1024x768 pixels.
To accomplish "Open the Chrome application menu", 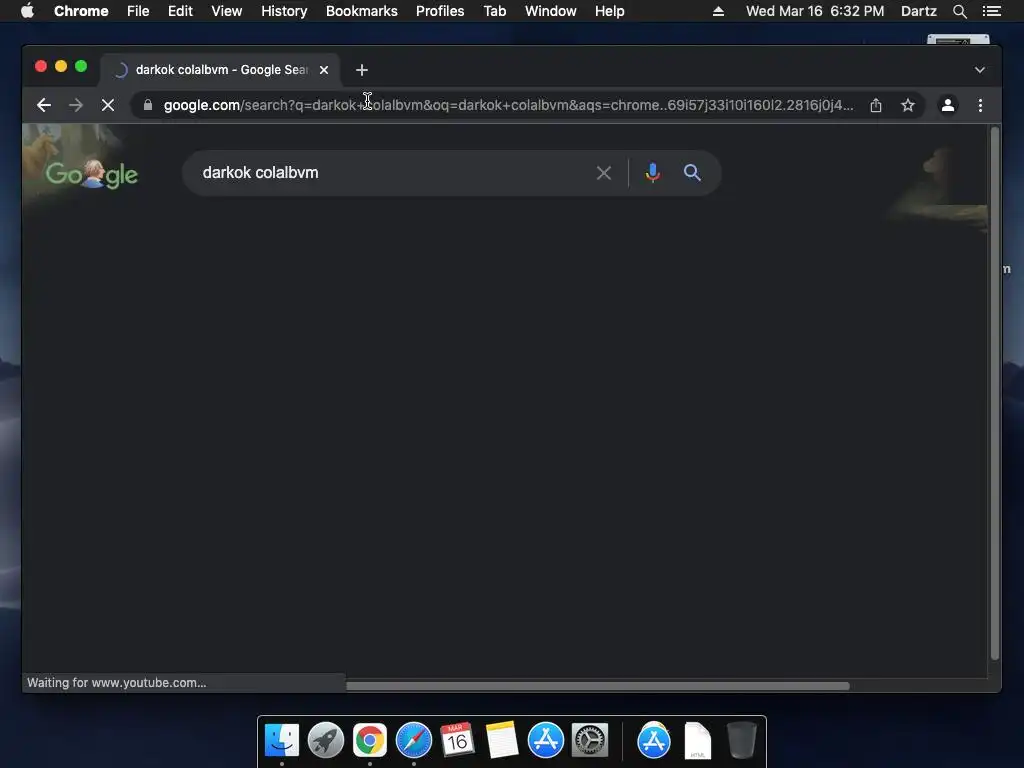I will (81, 11).
